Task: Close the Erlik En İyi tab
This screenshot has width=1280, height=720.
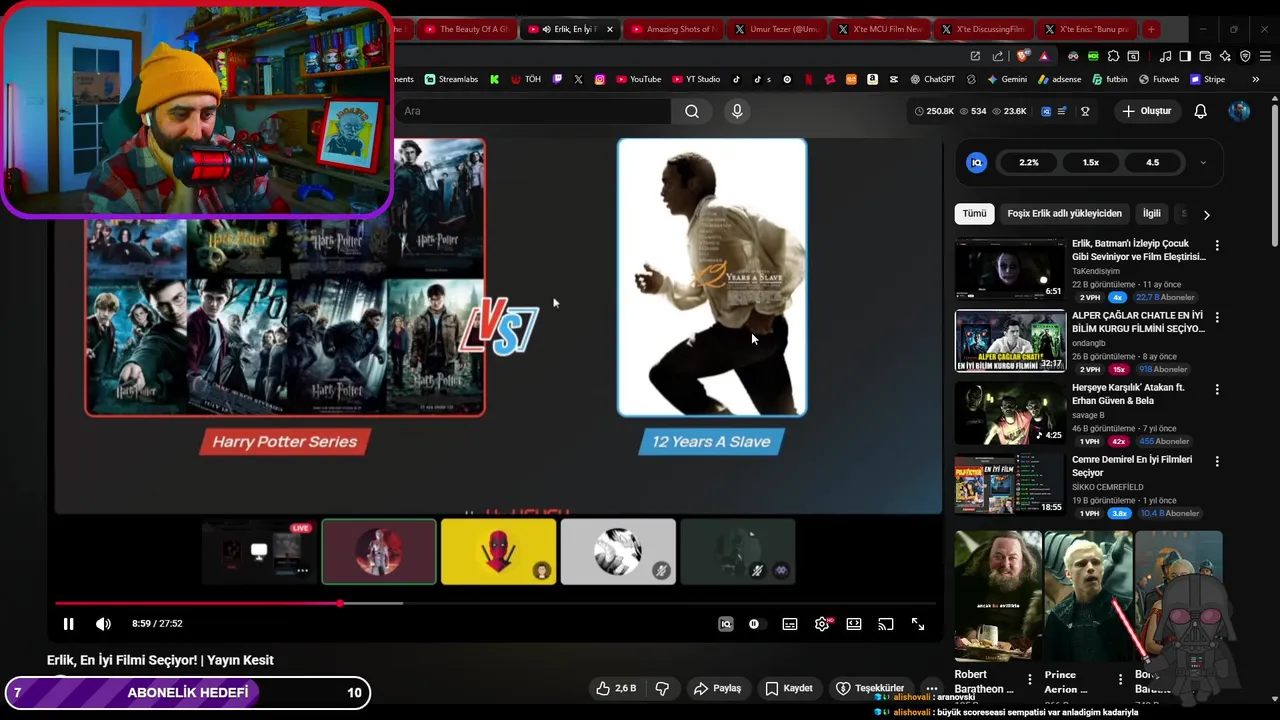Action: click(x=610, y=29)
